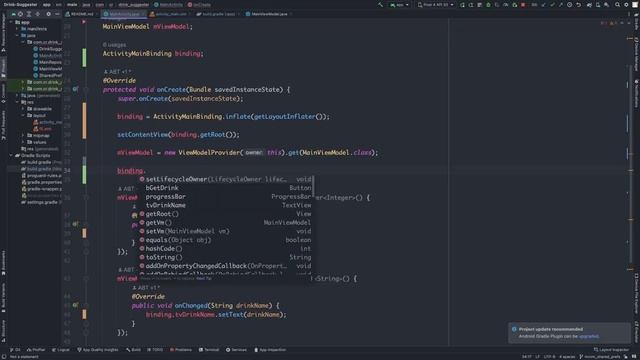This screenshot has width=640, height=360.
Task: Choose setLifecycleOwner in completion popup
Action: click(x=226, y=179)
